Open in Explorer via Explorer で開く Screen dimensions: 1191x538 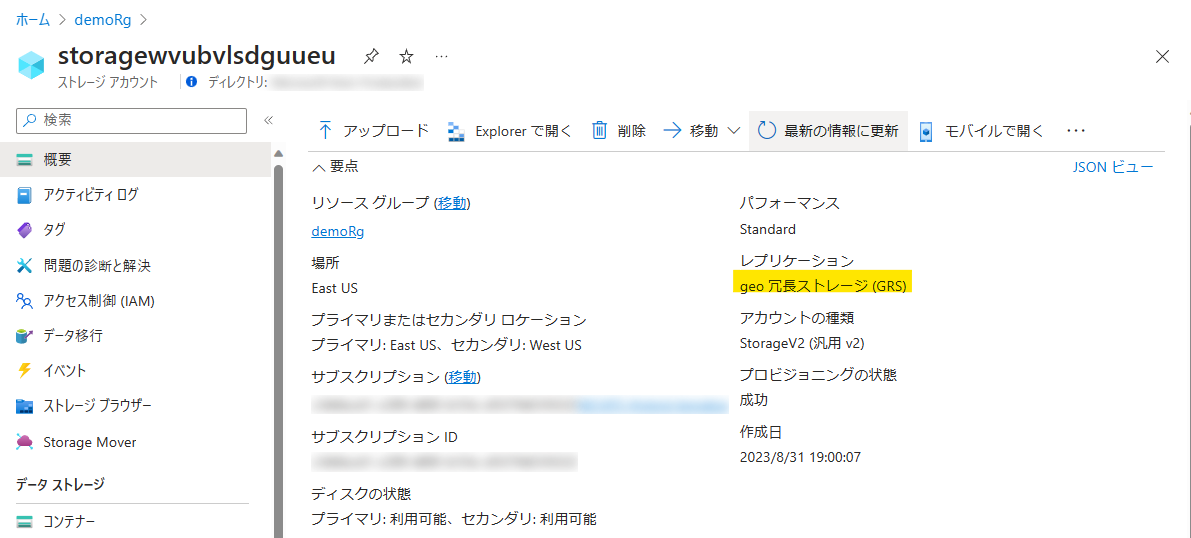coord(510,131)
